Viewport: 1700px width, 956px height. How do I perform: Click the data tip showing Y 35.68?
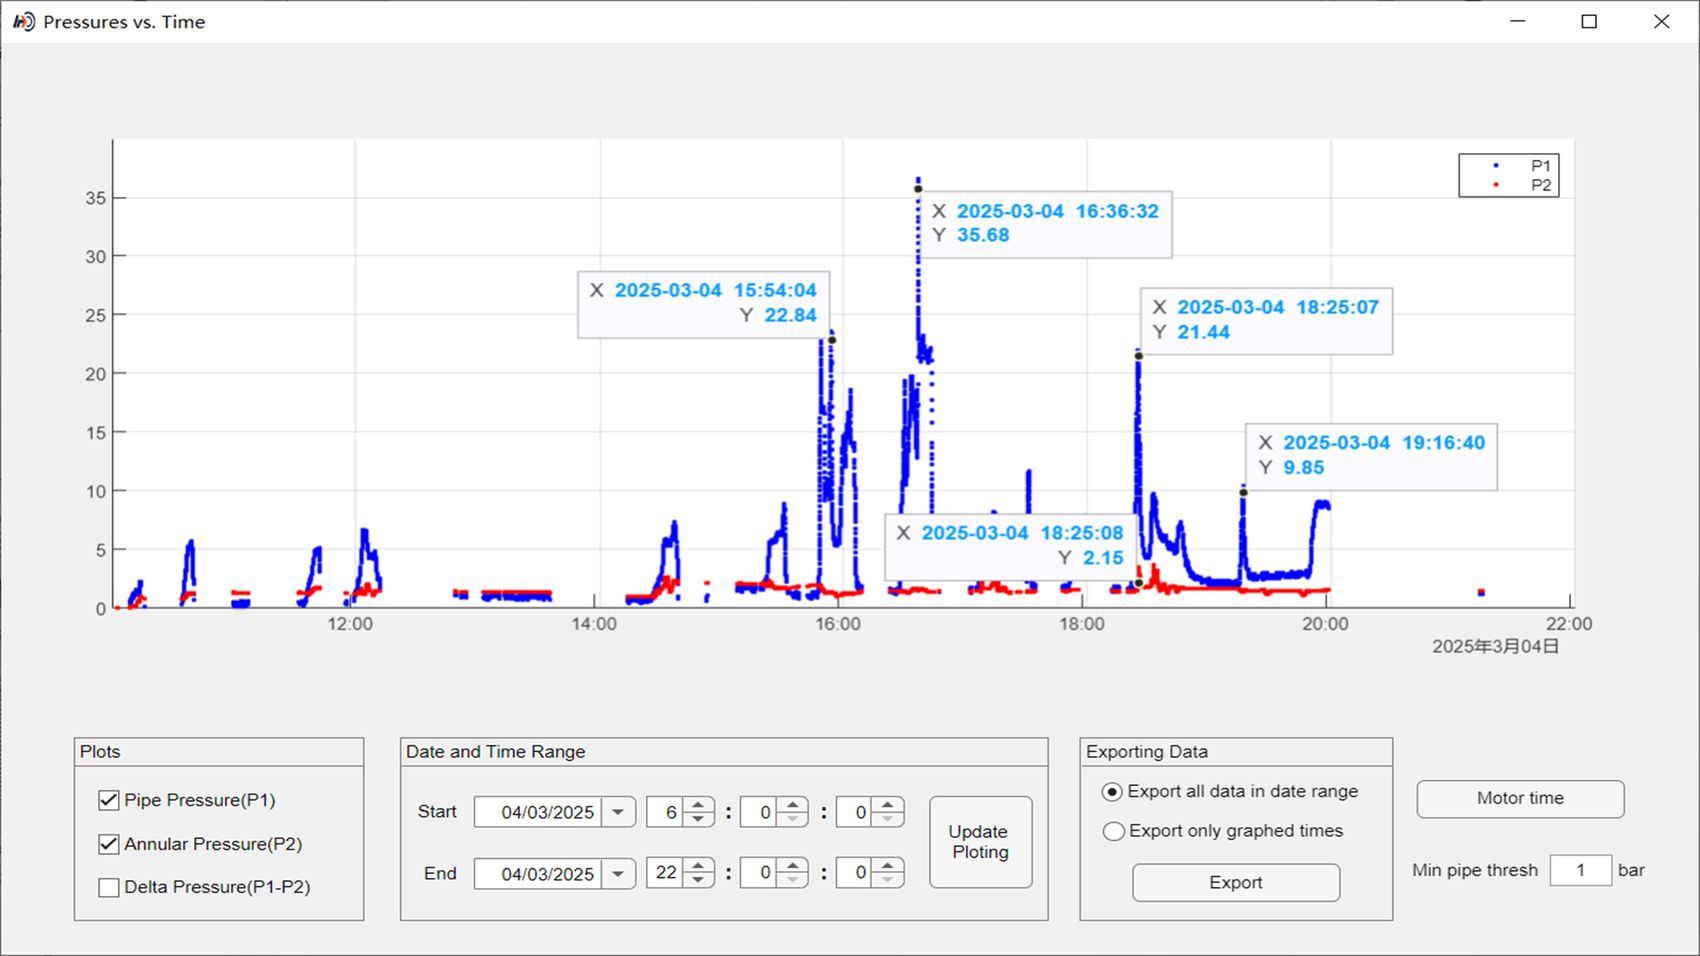coord(1045,224)
